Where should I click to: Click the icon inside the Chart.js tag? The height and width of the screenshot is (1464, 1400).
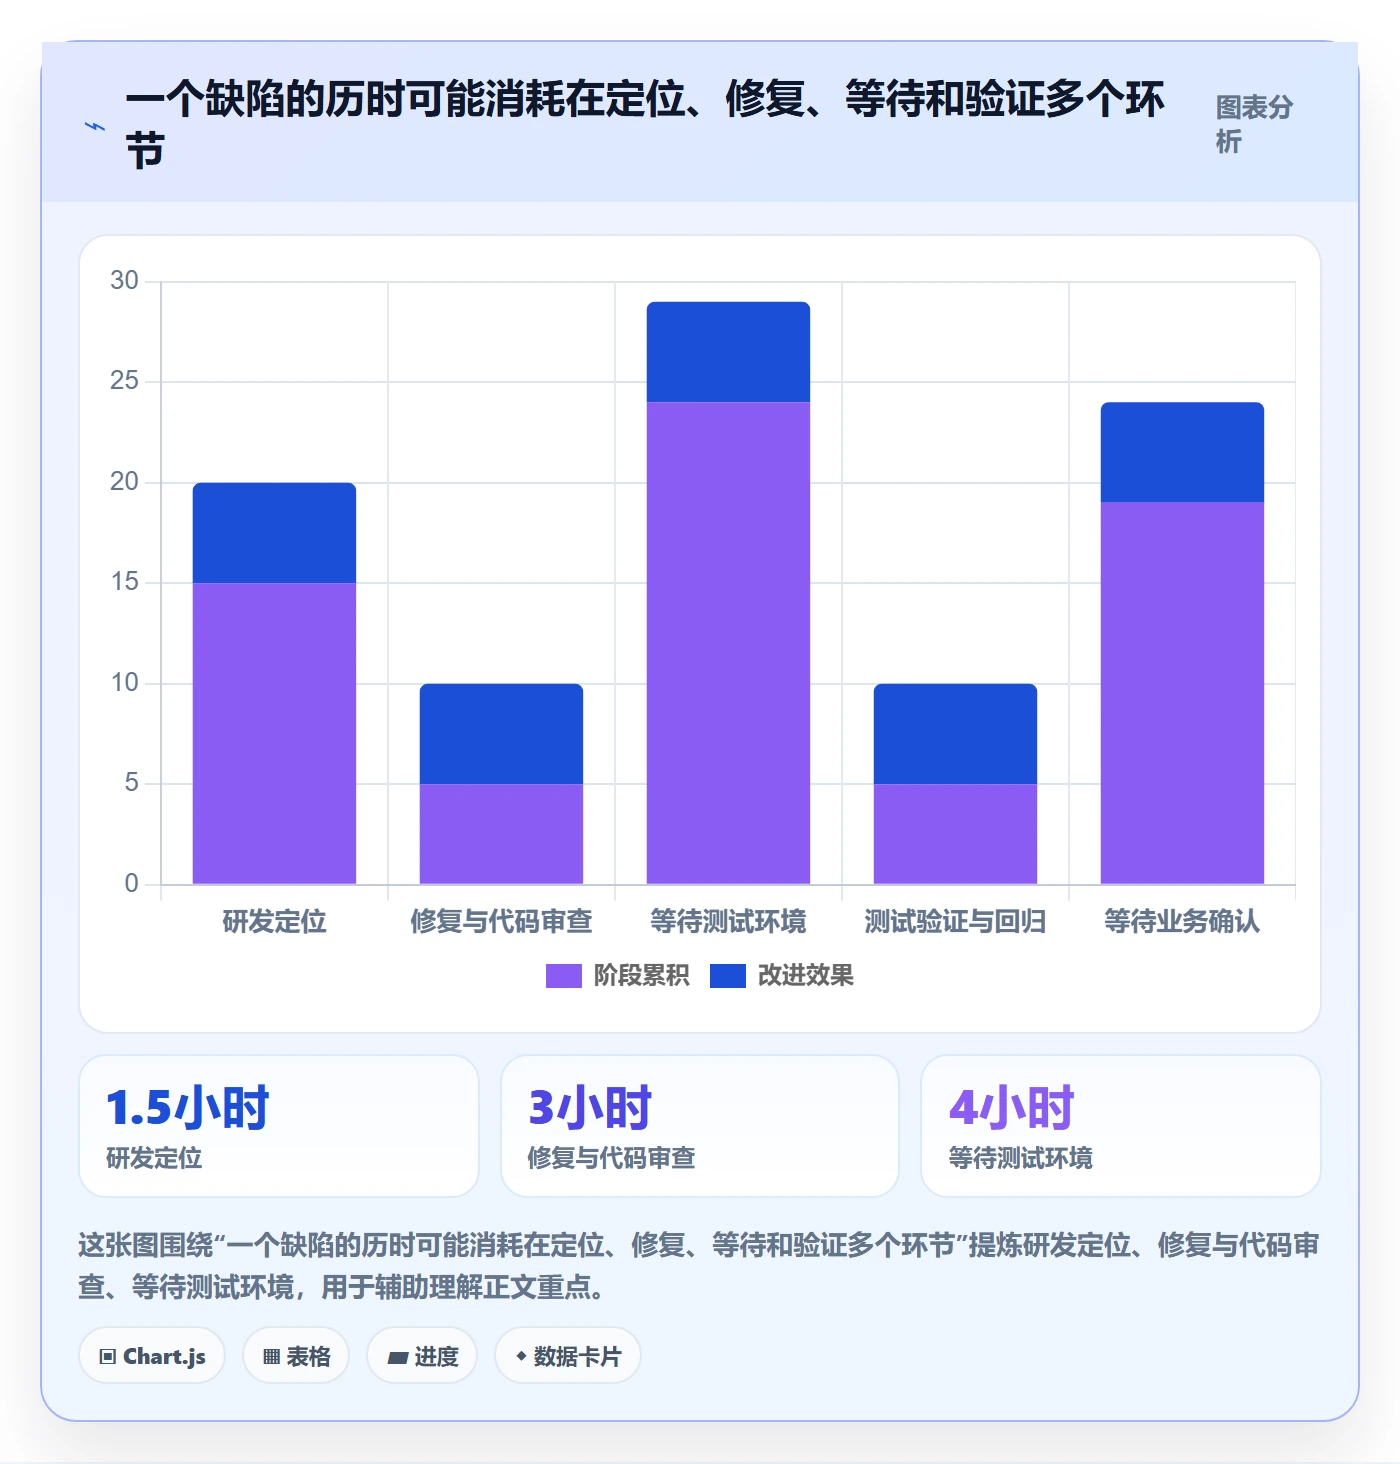pyautogui.click(x=108, y=1357)
